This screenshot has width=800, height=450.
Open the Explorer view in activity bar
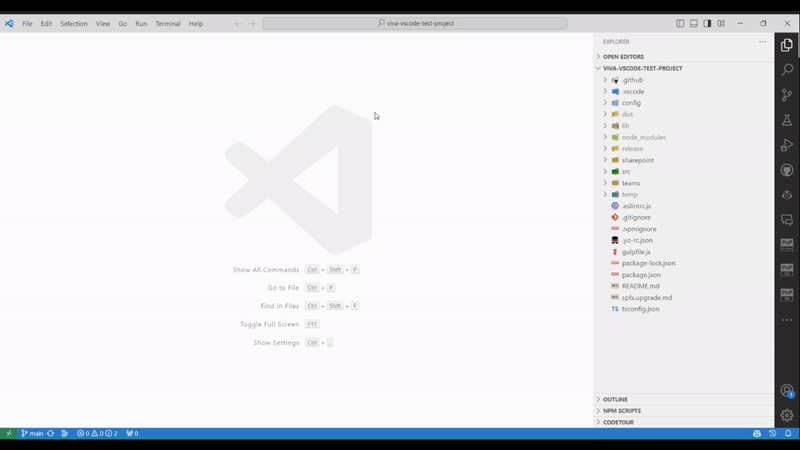point(787,45)
